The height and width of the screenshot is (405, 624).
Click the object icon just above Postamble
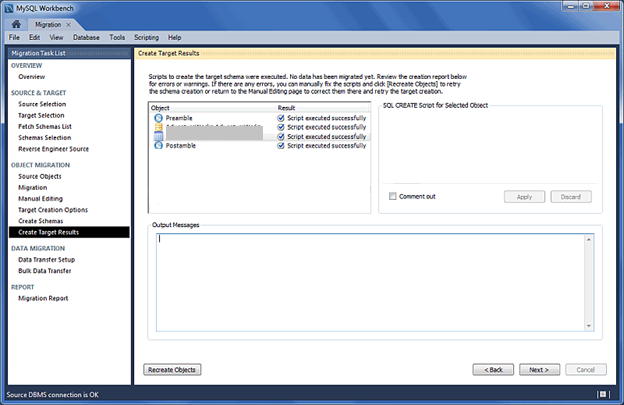tap(158, 136)
